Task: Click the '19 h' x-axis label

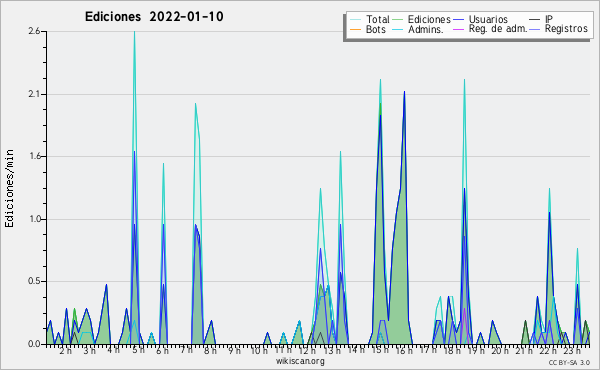Action: tap(476, 350)
